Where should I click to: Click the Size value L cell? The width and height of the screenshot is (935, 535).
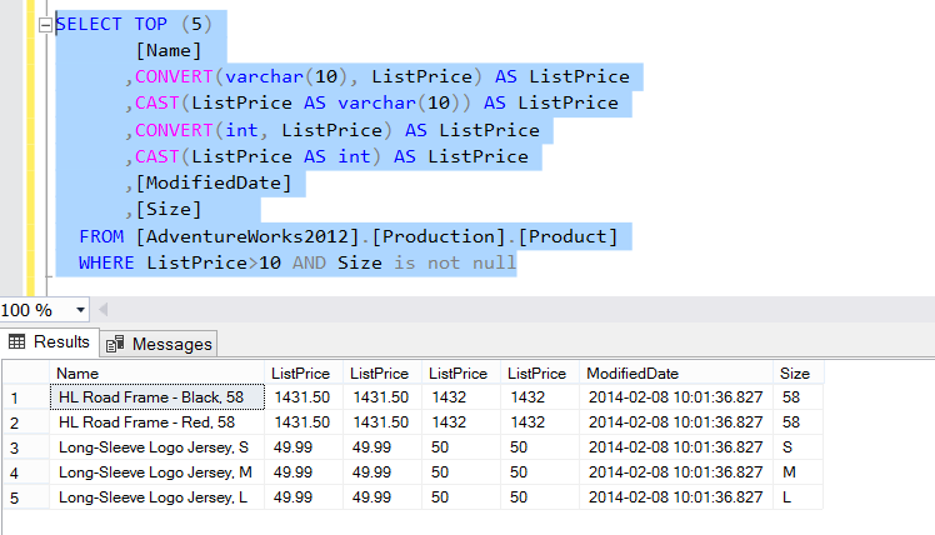pyautogui.click(x=798, y=497)
